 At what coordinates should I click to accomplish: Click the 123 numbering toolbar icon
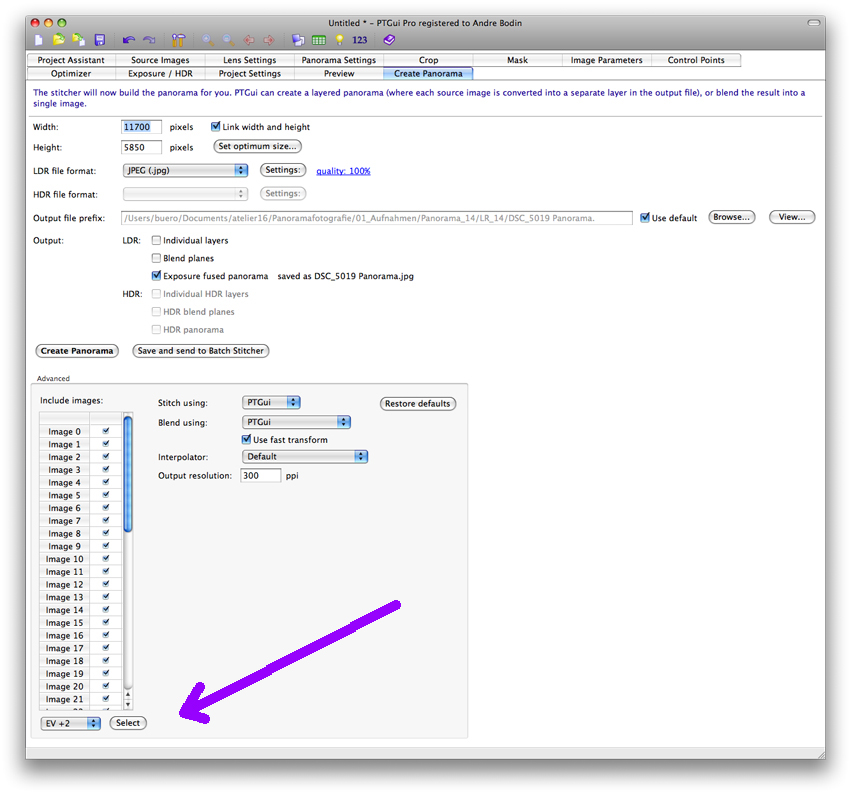point(360,40)
